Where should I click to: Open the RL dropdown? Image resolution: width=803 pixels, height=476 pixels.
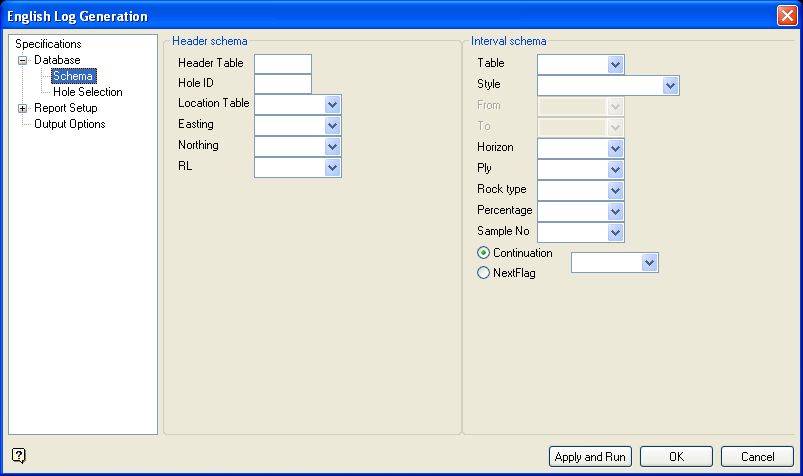point(332,168)
